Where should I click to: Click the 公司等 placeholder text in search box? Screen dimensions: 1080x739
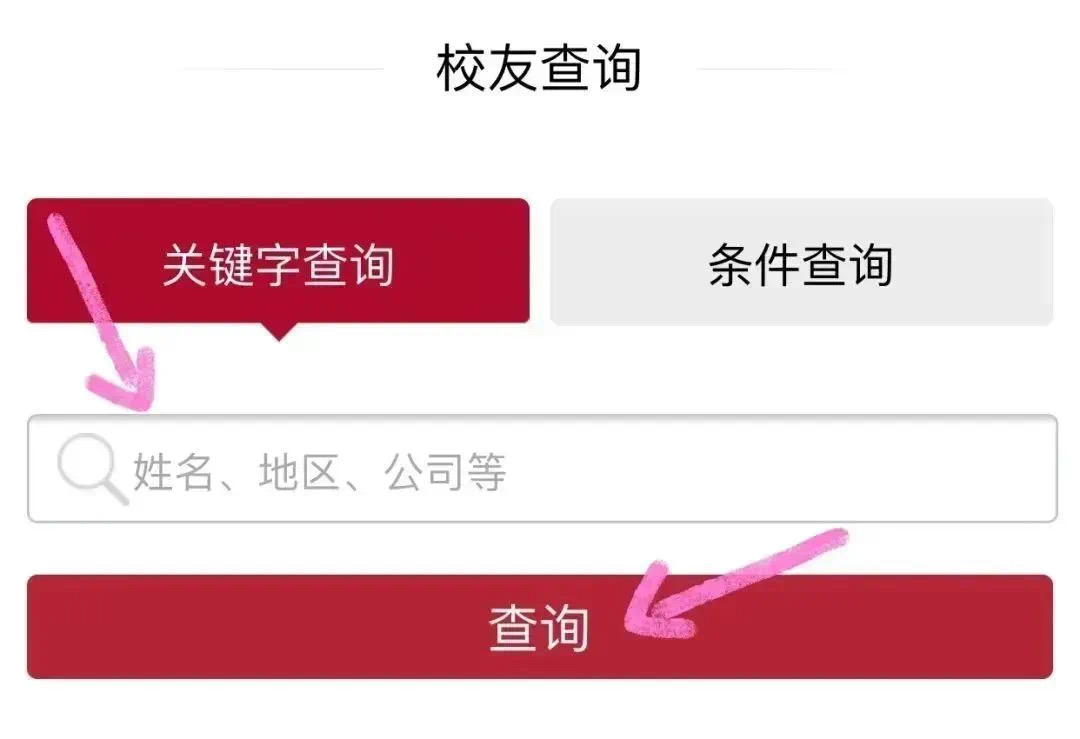(446, 472)
